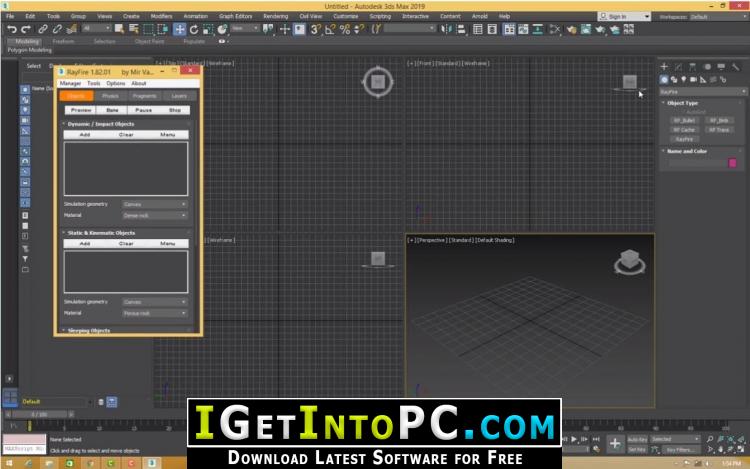Image resolution: width=750 pixels, height=469 pixels.
Task: Select the Geometry category icon
Action: pos(664,79)
